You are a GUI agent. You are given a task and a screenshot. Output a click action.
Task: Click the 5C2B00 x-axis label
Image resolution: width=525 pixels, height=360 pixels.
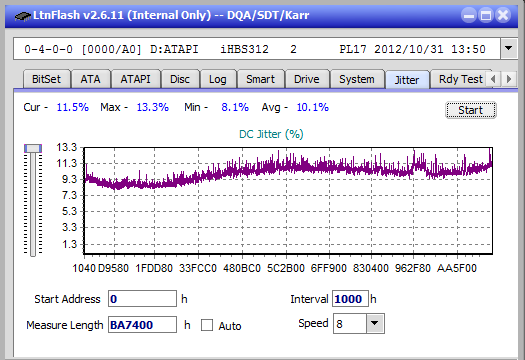coord(286,268)
